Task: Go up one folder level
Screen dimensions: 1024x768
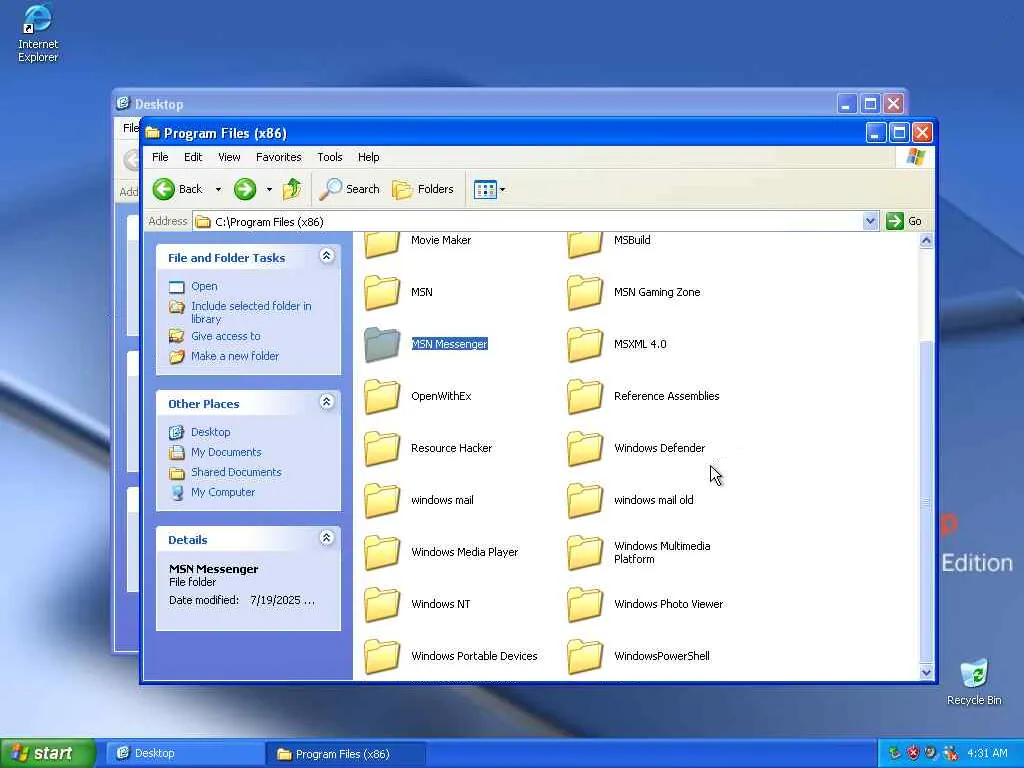Action: coord(292,189)
